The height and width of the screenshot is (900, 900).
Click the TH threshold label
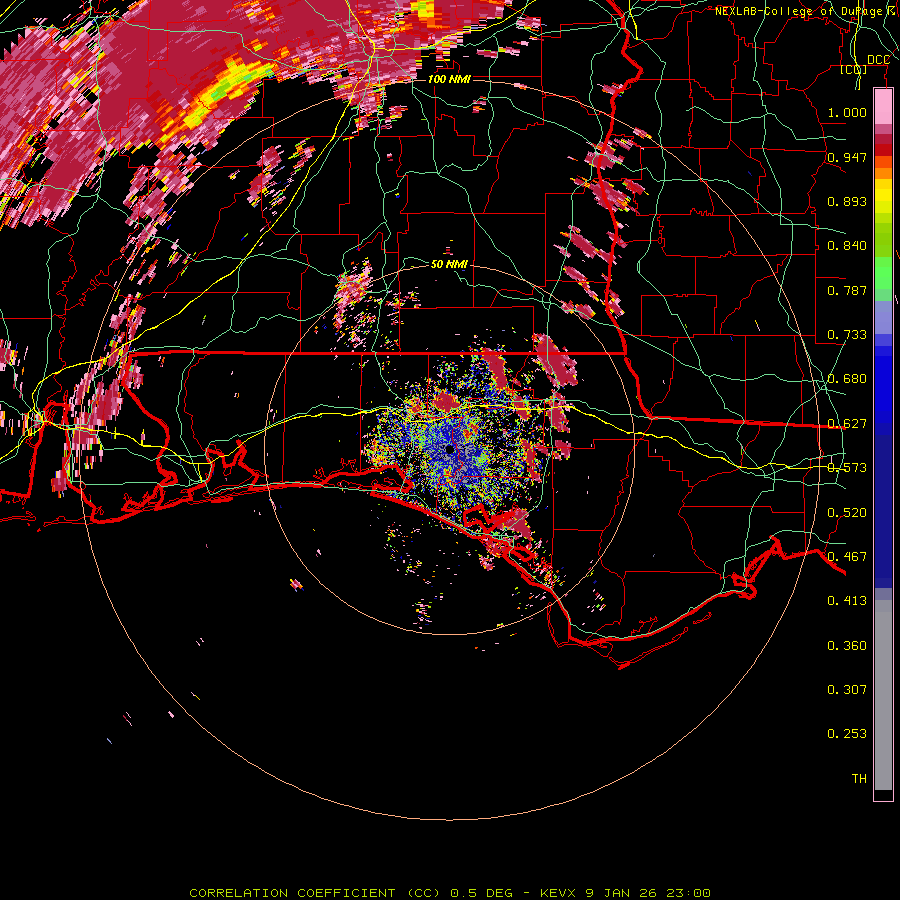pos(859,778)
